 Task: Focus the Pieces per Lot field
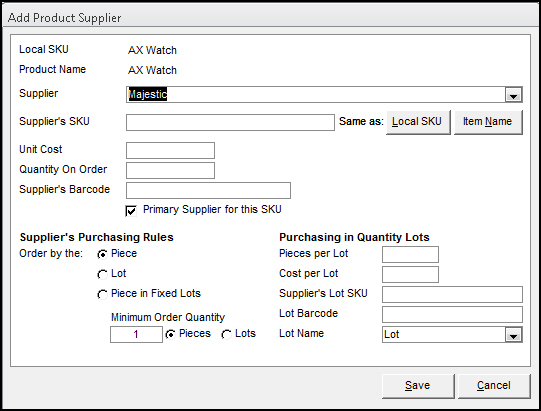[410, 255]
